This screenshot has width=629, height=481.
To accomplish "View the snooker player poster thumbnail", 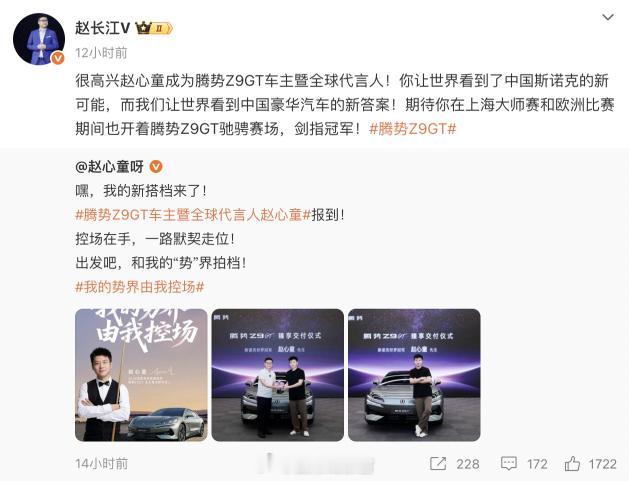I will pos(141,375).
